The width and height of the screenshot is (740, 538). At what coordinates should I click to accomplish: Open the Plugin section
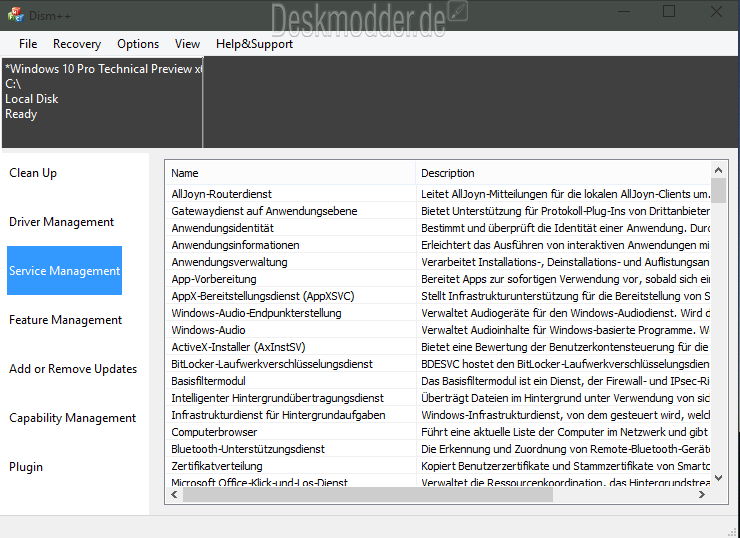[x=26, y=467]
